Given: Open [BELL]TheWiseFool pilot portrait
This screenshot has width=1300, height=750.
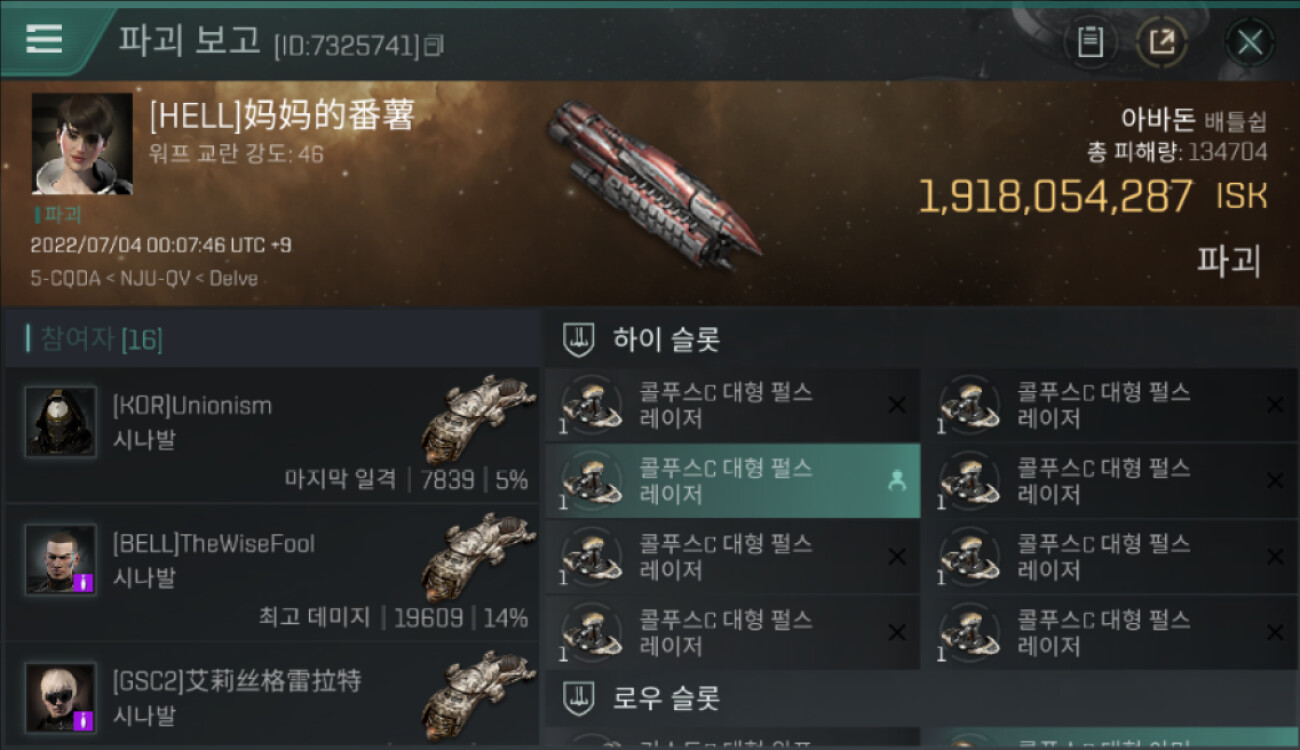Looking at the screenshot, I should point(61,559).
